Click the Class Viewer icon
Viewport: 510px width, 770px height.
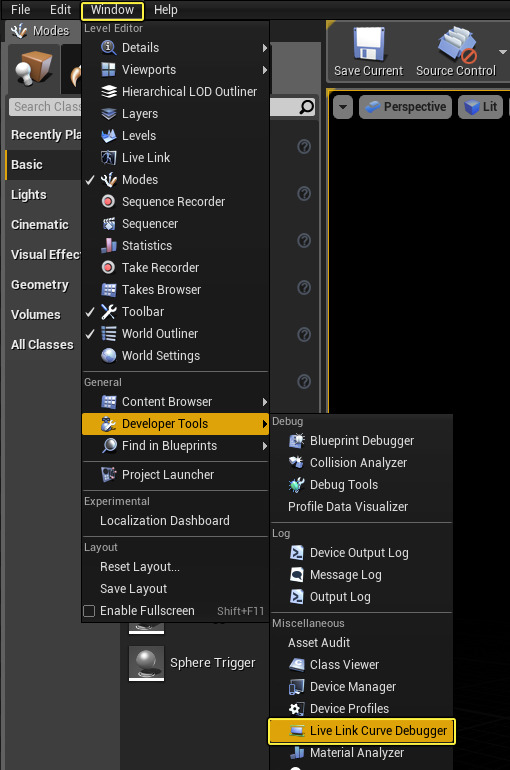coord(296,664)
